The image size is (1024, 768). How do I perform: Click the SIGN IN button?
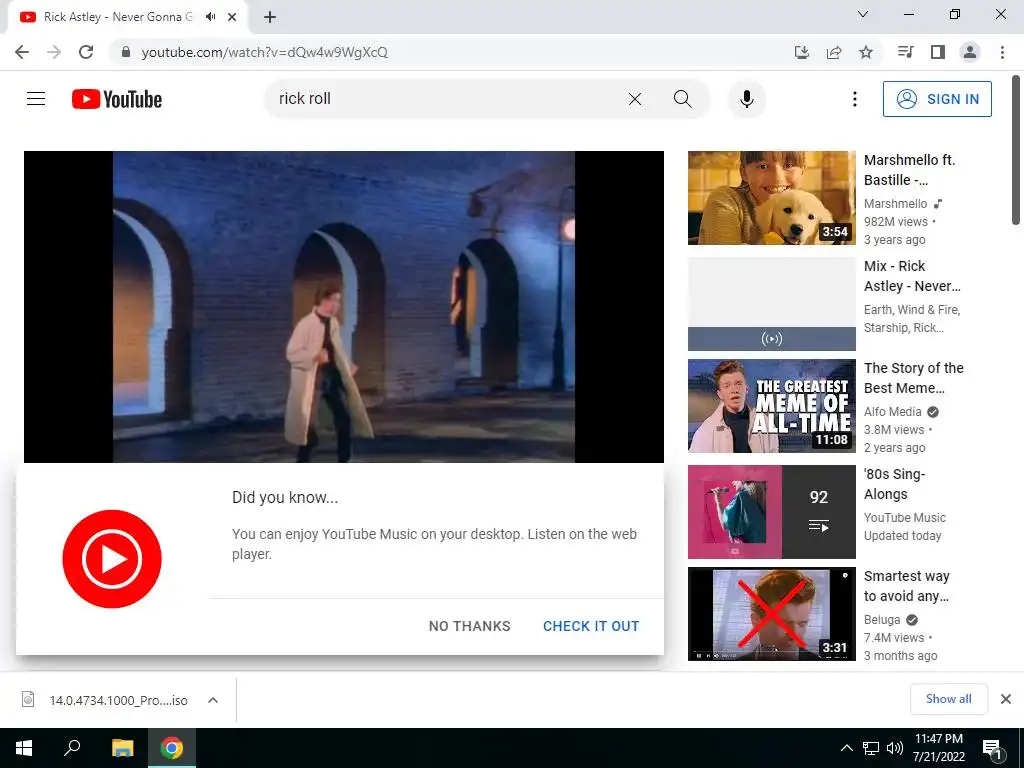pos(937,99)
